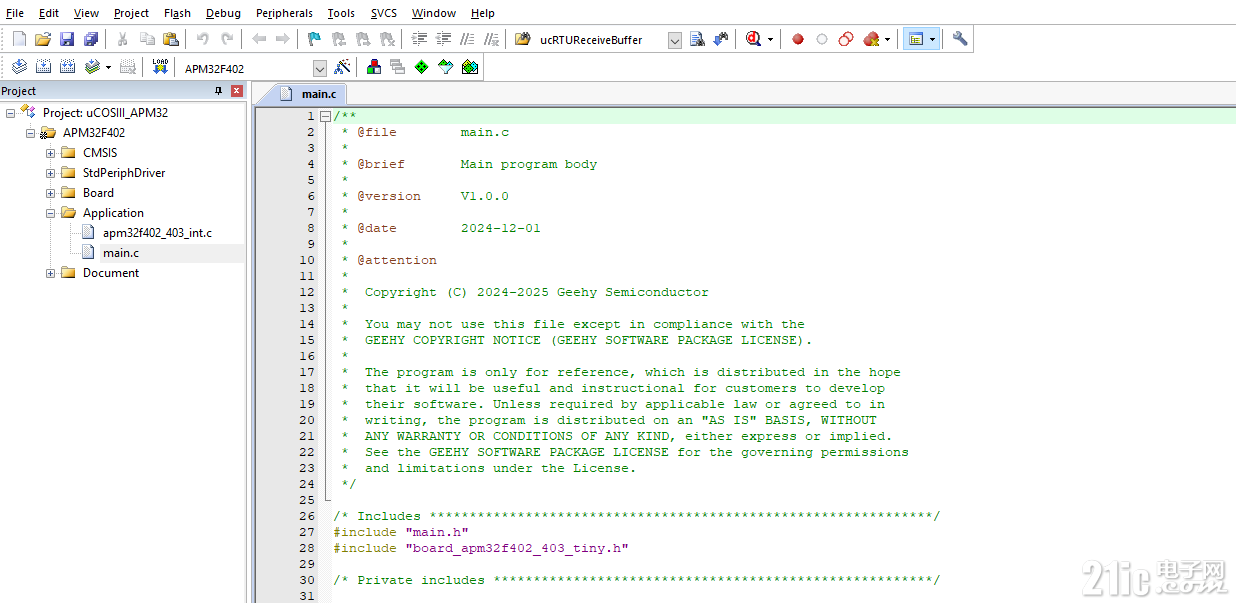This screenshot has height=603, width=1236.
Task: Start the debug session icon
Action: click(753, 39)
